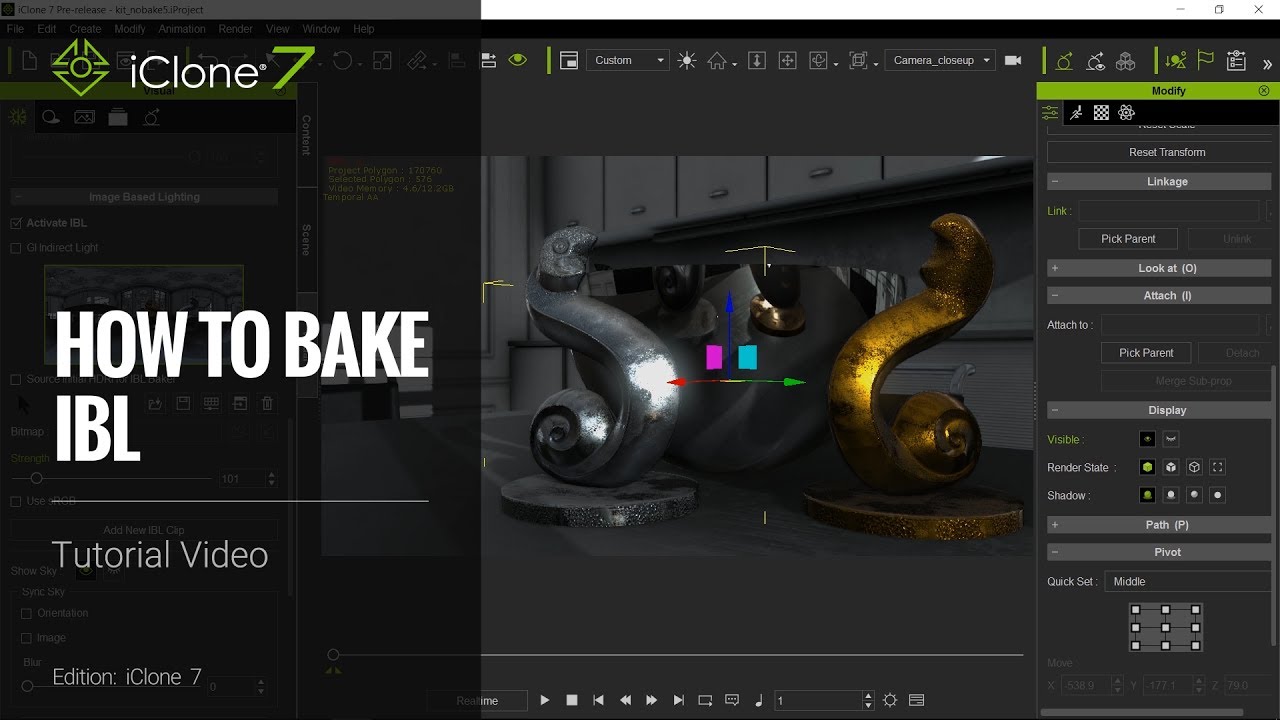Screen dimensions: 1280x720
Task: Click the stacked cubes icon in toolbar
Action: (1126, 61)
